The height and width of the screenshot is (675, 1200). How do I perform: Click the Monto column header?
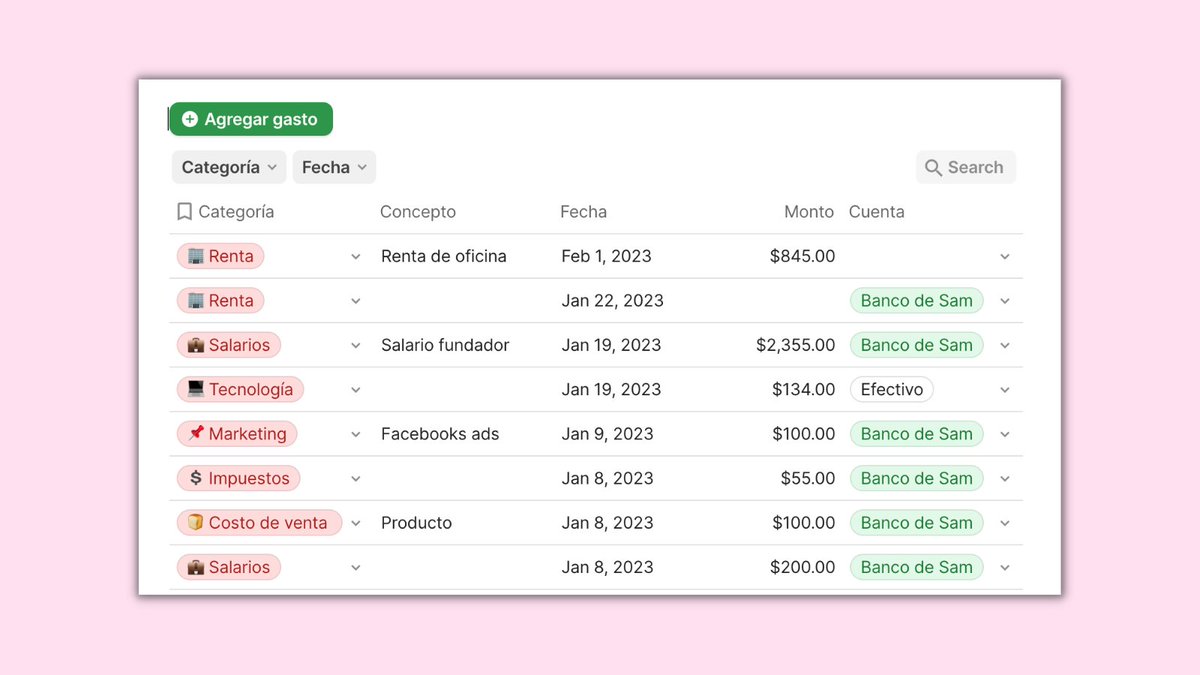[x=808, y=211]
